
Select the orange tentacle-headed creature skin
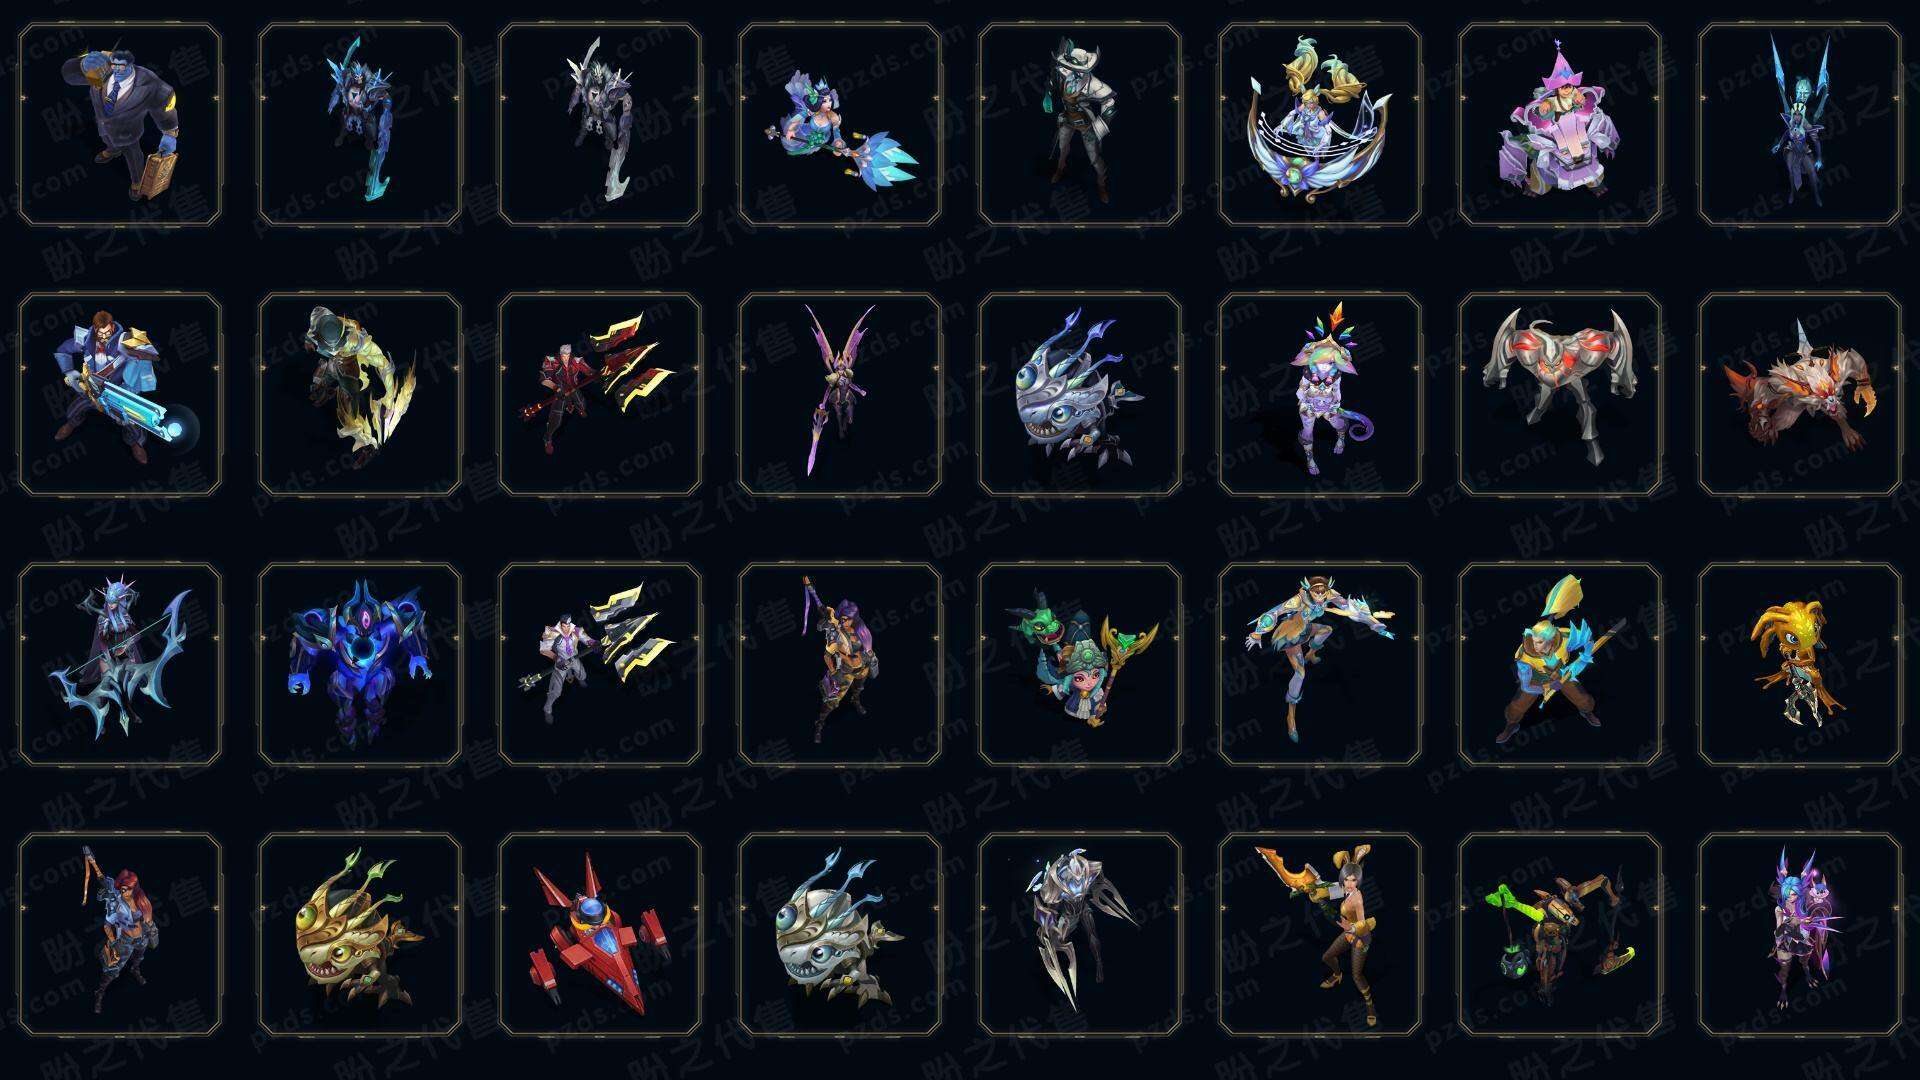tap(1800, 664)
